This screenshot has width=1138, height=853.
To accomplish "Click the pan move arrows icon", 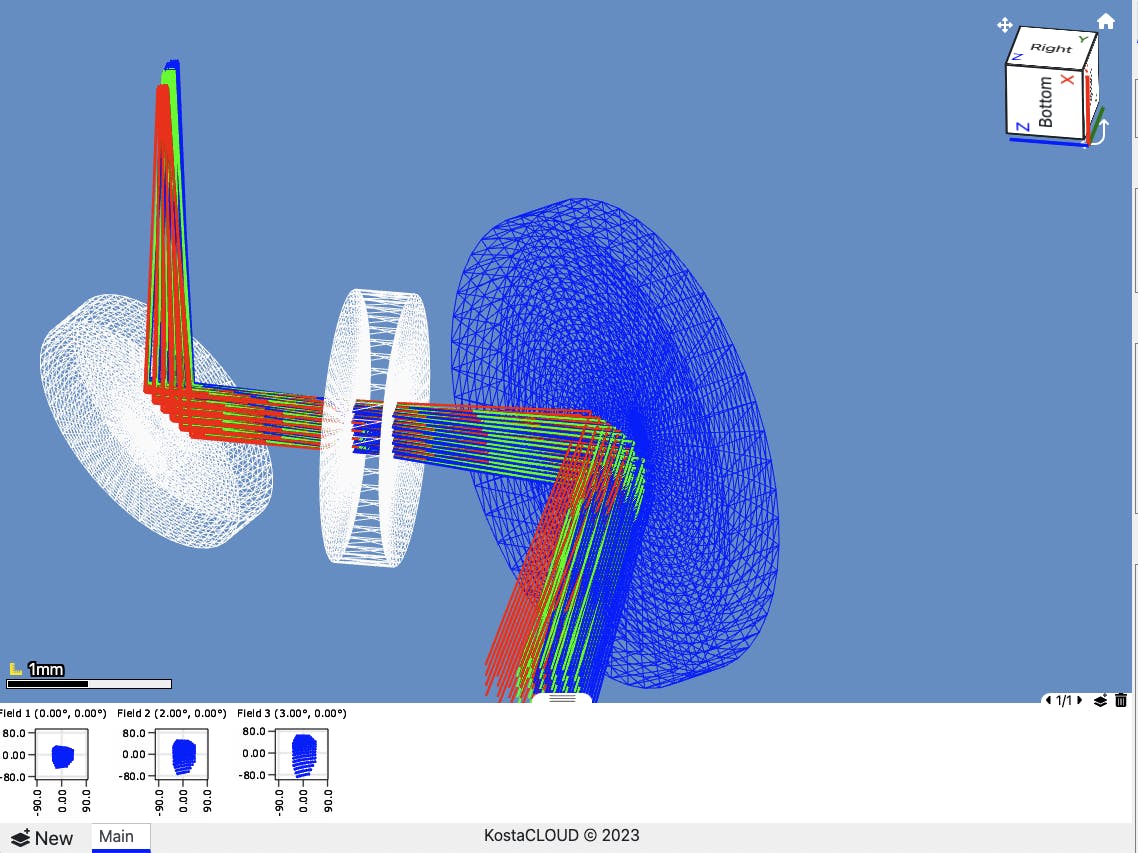I will tap(1004, 25).
